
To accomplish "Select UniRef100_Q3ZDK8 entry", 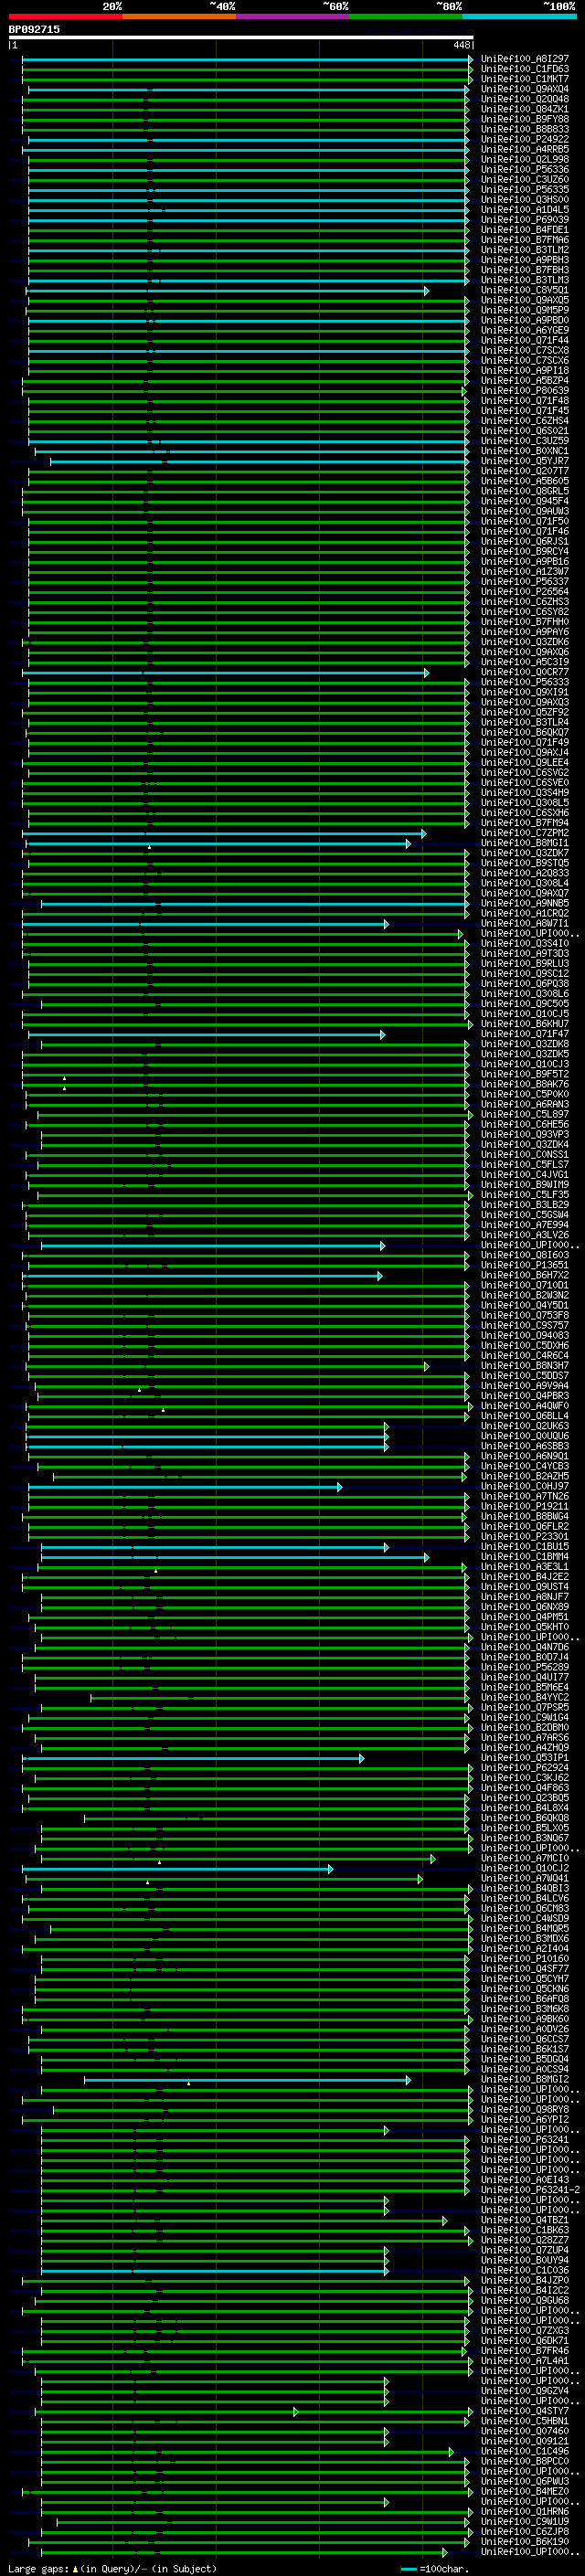I will click(525, 1044).
